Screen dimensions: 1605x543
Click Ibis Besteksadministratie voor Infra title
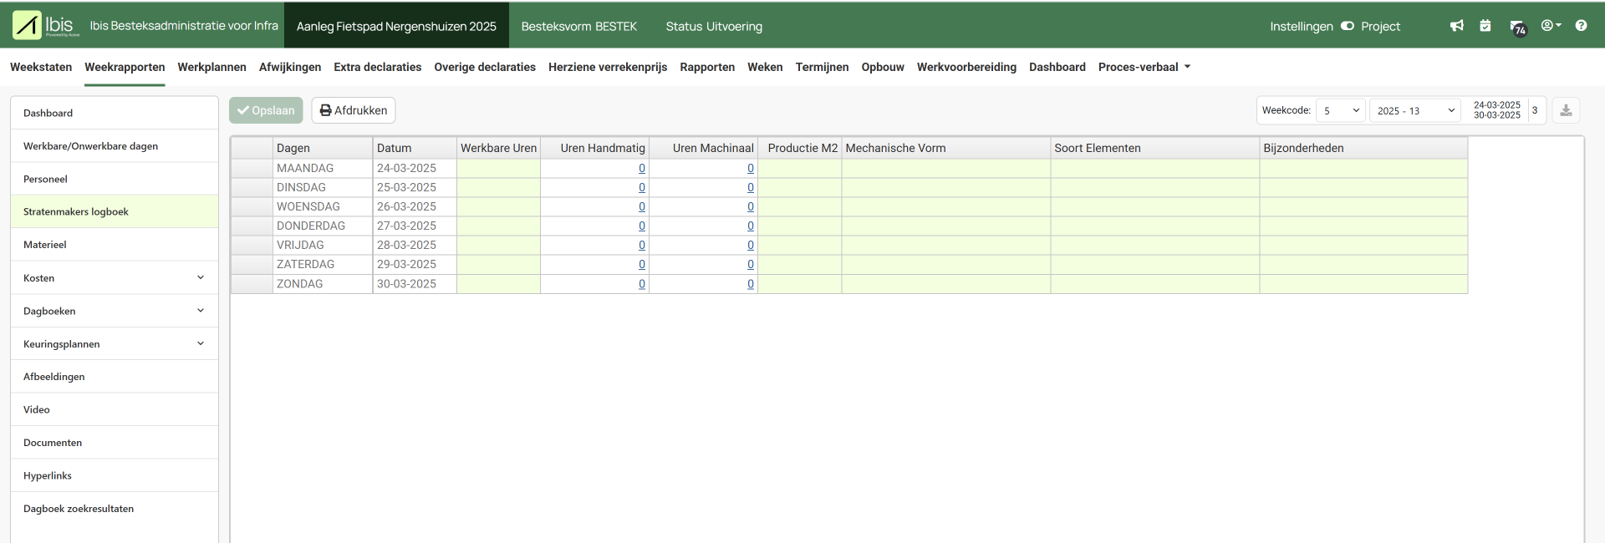pyautogui.click(x=184, y=26)
